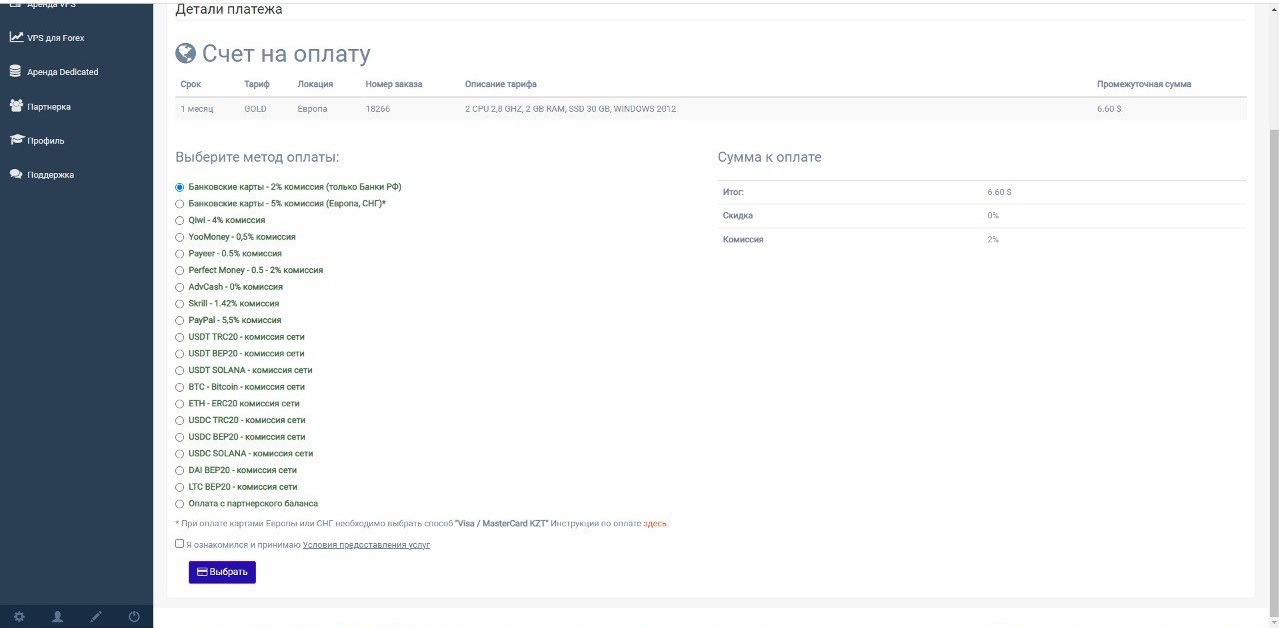1279x628 pixels.
Task: Click the Профиль graduation cap icon
Action: tap(16, 140)
